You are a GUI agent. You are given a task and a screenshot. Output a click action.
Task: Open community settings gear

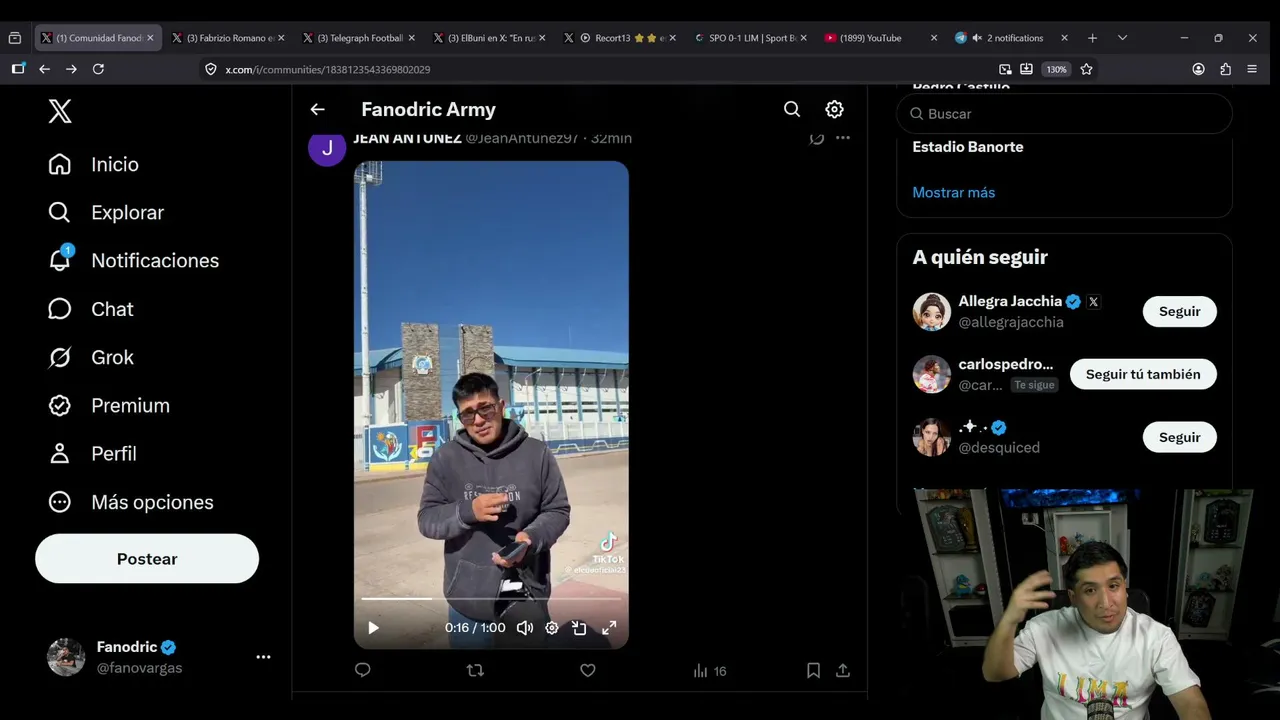pyautogui.click(x=834, y=109)
